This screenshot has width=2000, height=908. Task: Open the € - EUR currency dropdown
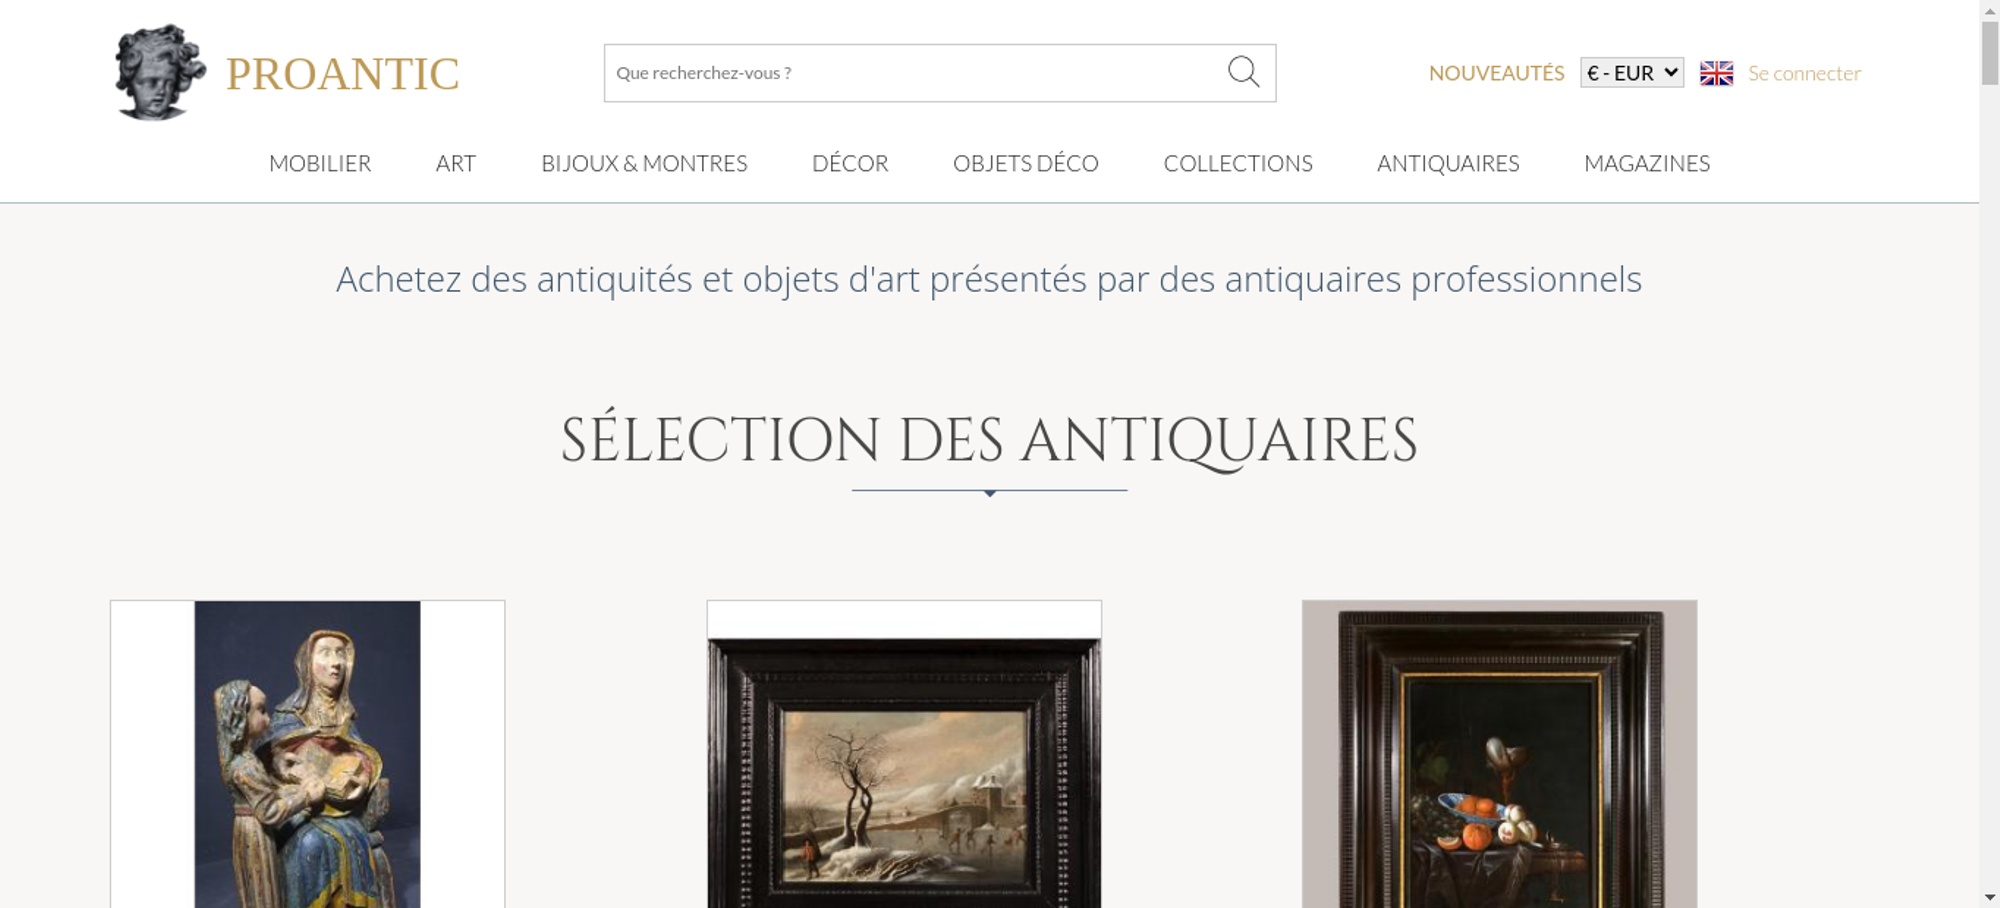point(1632,73)
